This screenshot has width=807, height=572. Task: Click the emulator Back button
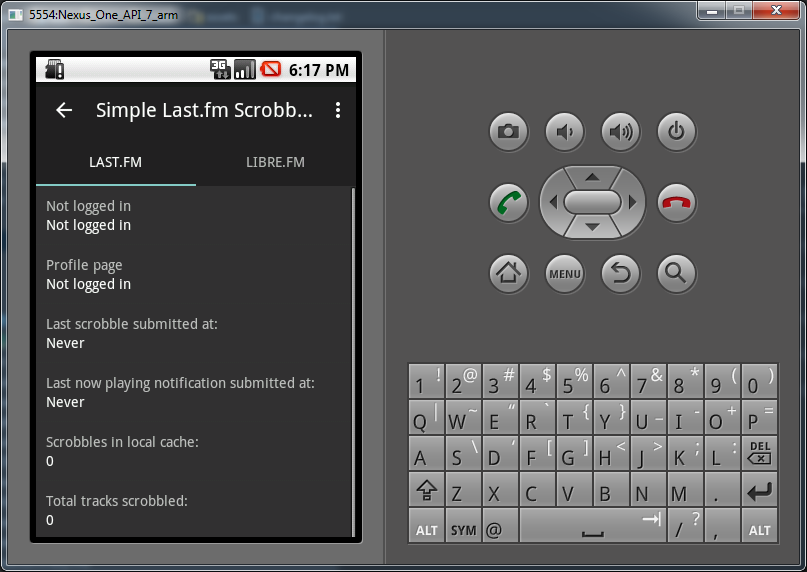tap(621, 273)
